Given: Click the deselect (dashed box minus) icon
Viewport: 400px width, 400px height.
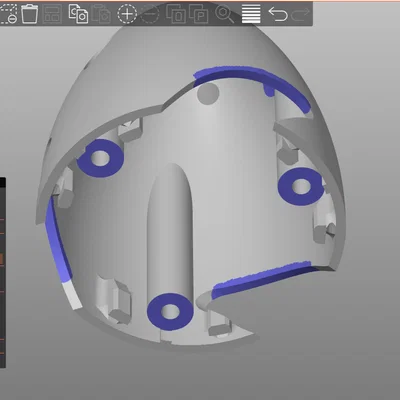Looking at the screenshot, I should coord(8,14).
